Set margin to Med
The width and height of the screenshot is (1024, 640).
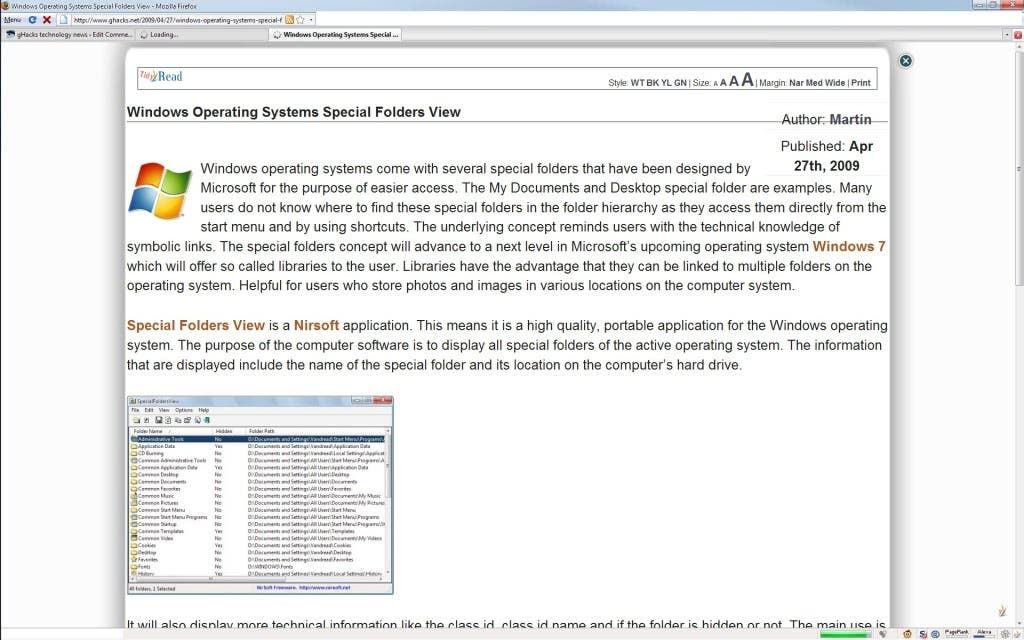tap(814, 83)
